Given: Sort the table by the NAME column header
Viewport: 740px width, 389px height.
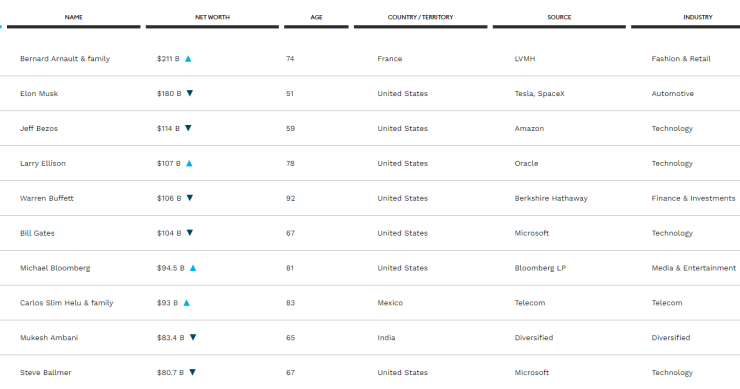Looking at the screenshot, I should 74,17.
